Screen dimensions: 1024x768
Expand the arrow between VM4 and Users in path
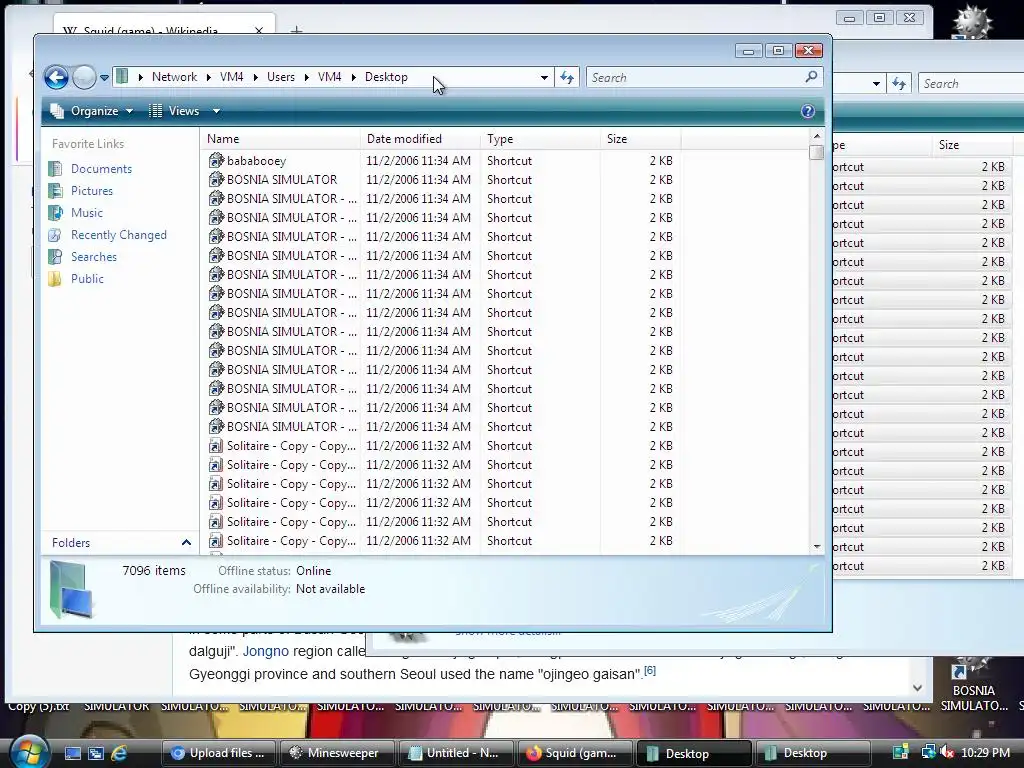click(x=255, y=77)
